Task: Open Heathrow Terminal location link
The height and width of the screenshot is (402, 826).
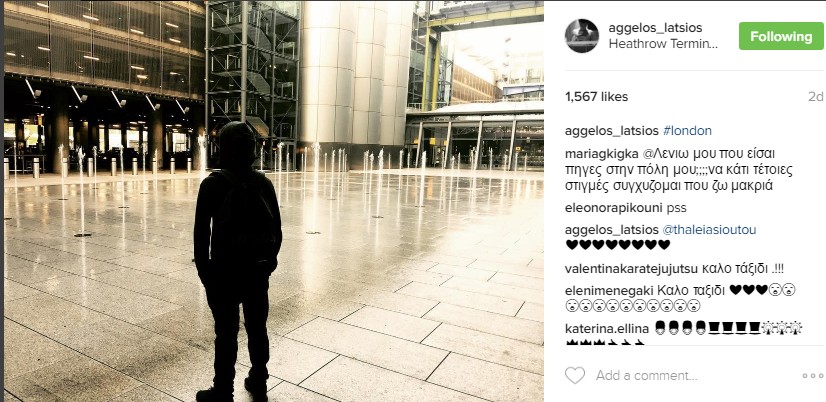Action: pyautogui.click(x=663, y=44)
